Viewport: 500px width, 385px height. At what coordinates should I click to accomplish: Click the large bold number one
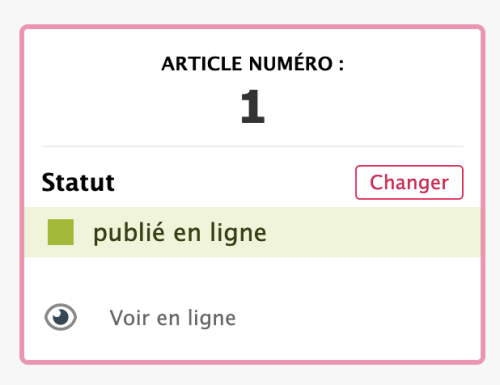pos(253,107)
